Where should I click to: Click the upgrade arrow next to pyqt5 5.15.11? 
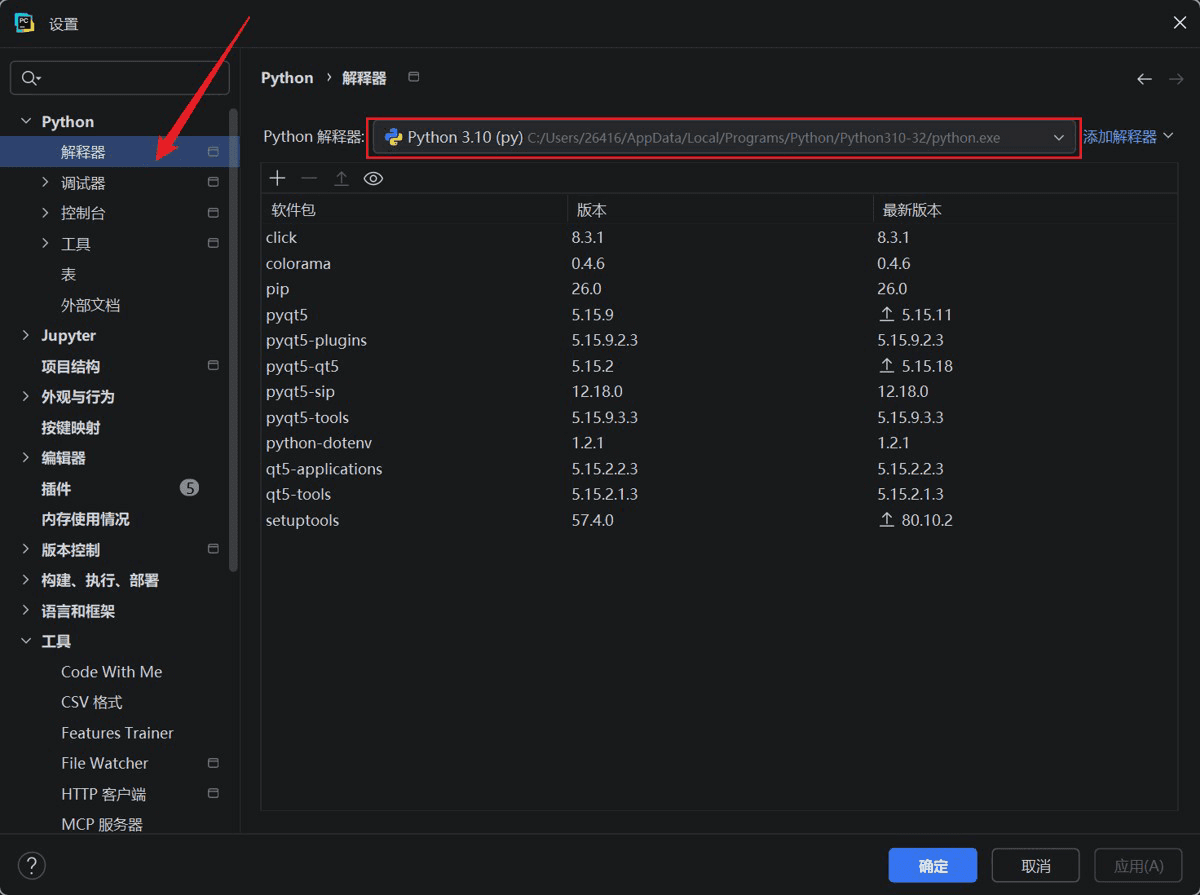[x=886, y=314]
